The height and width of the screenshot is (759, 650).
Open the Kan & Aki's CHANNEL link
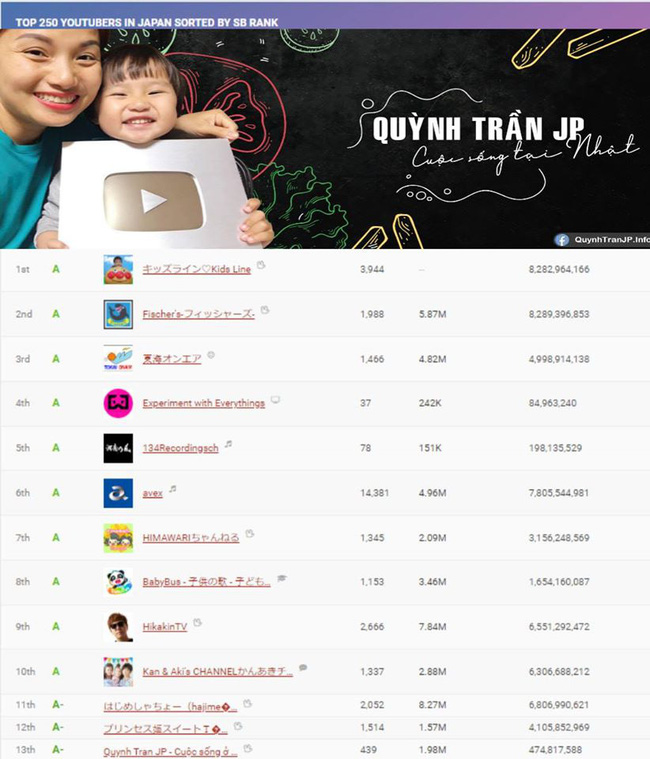point(217,672)
